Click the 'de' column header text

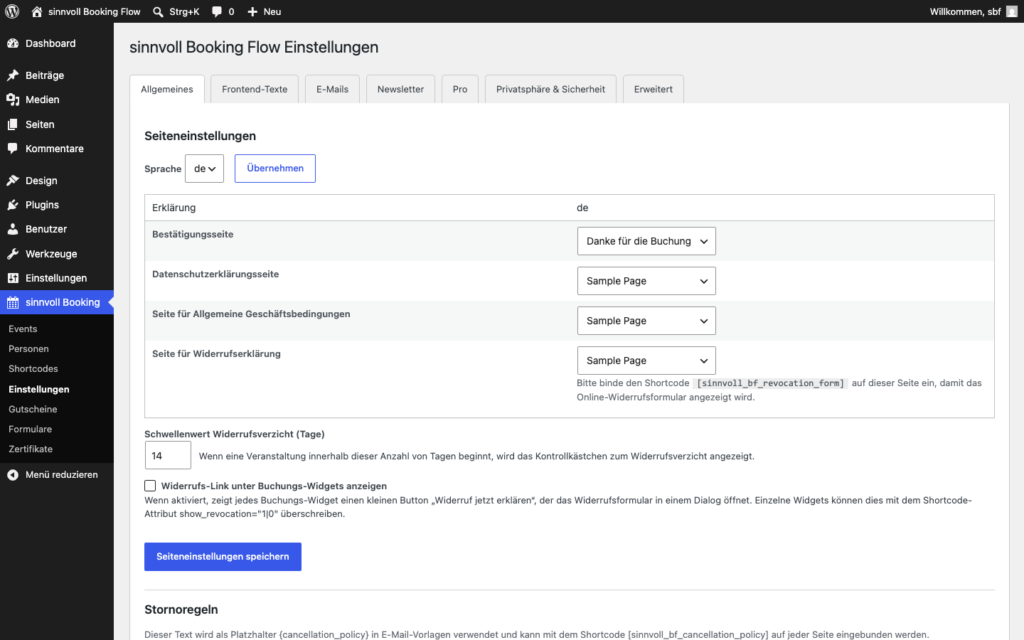[583, 208]
